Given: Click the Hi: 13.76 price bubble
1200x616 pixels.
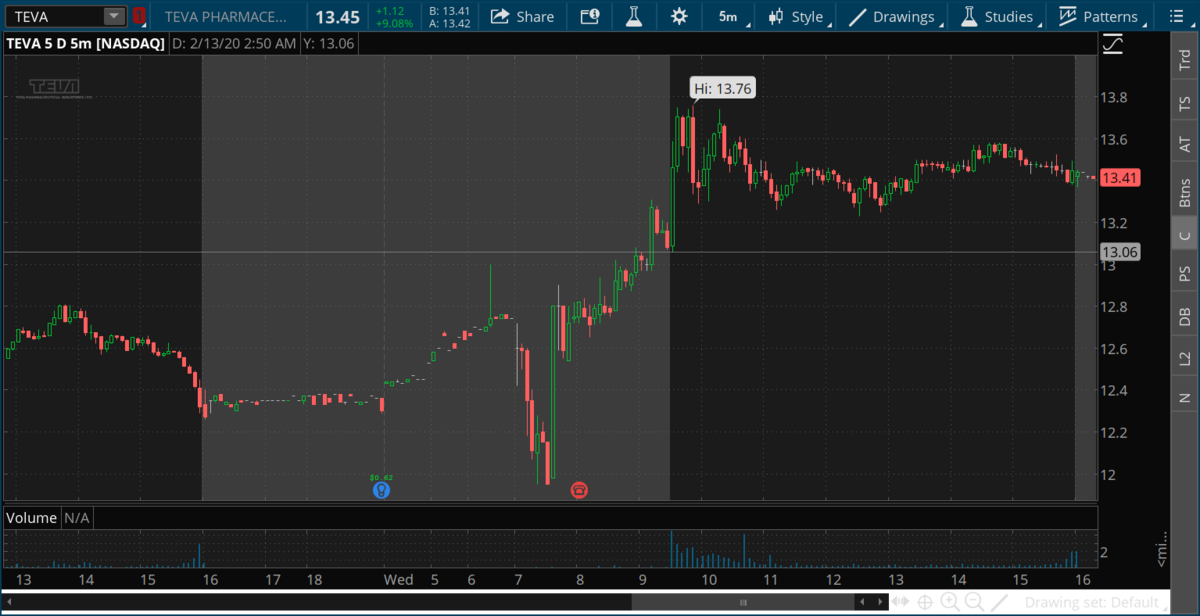Looking at the screenshot, I should point(723,89).
